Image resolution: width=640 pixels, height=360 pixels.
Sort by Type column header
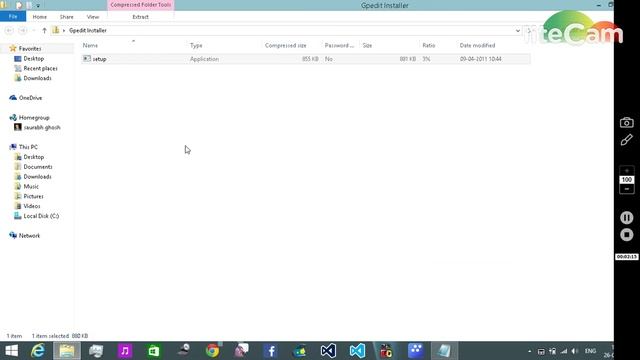(x=196, y=45)
